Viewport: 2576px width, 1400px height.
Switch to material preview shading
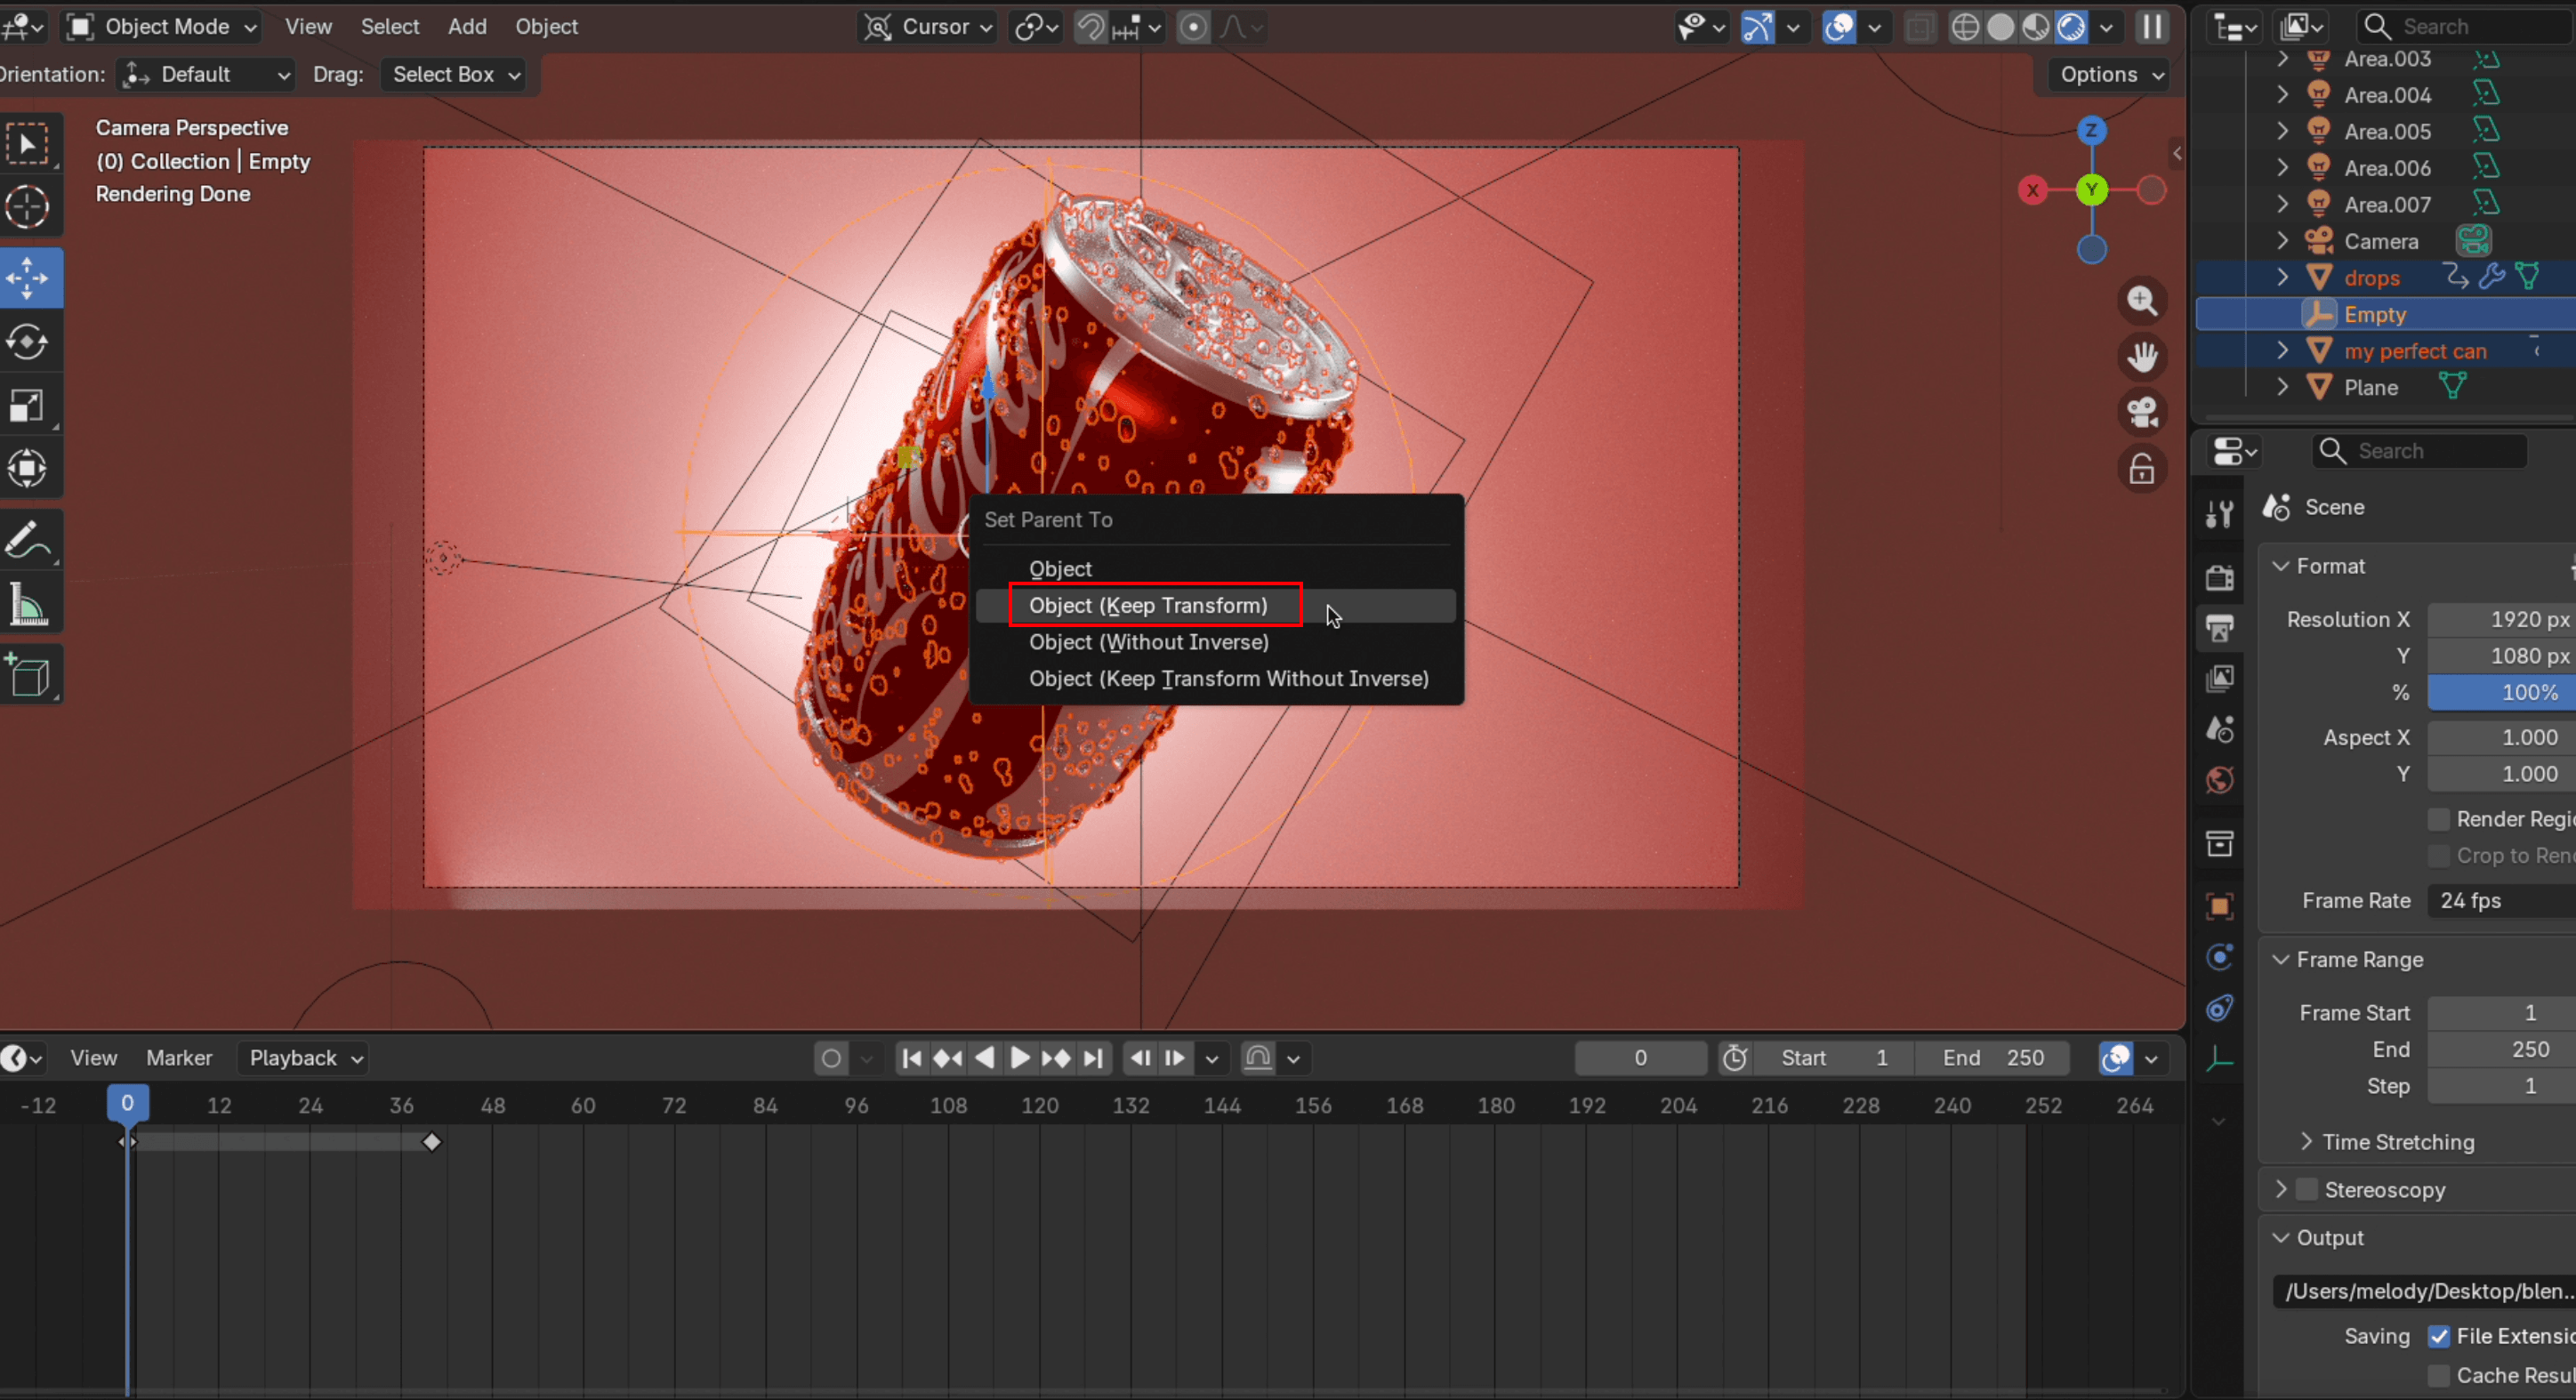pyautogui.click(x=2035, y=27)
